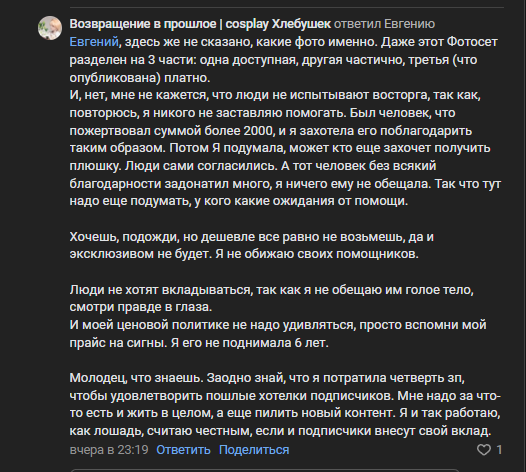526x472 pixels.
Task: Click the line 'прайс на сигны'
Action: pos(199,343)
